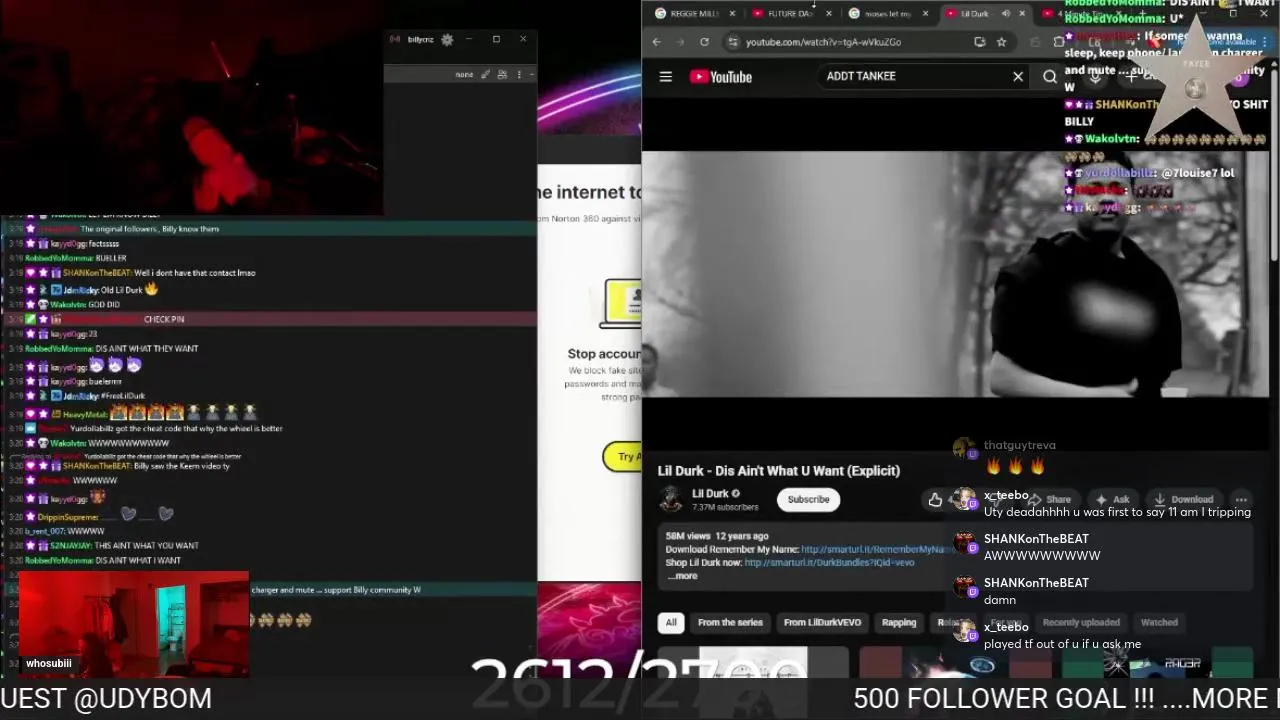Go to YouTube home via logo
Viewport: 1280px width, 720px height.
(x=720, y=77)
